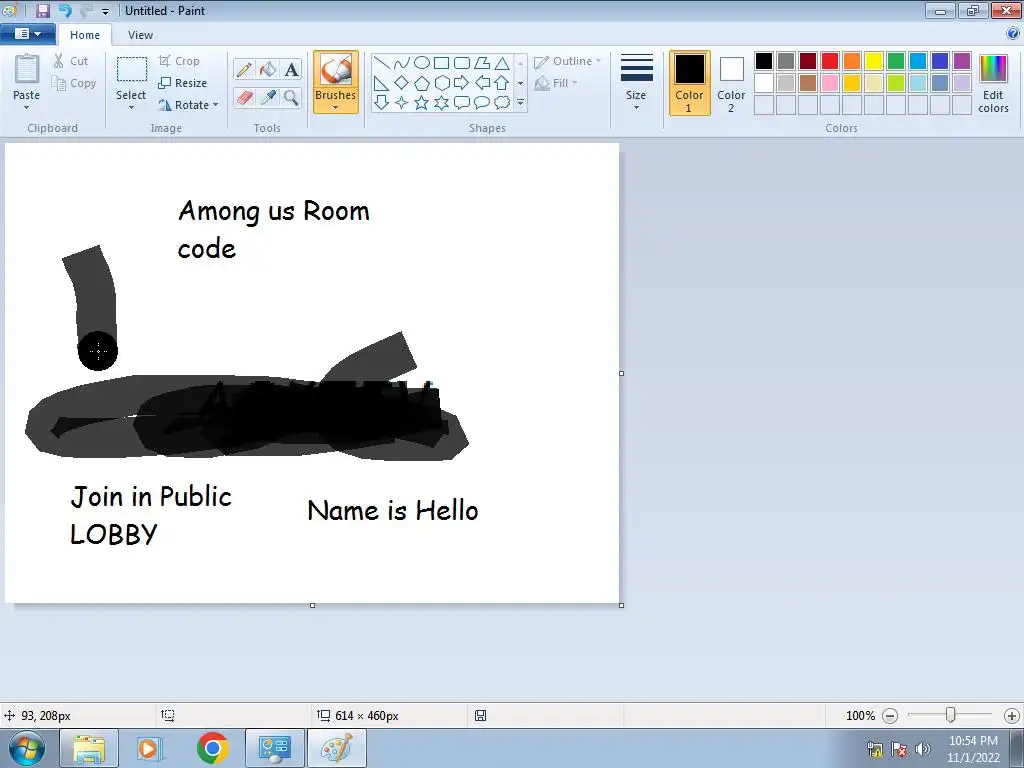
Task: Click the Brushes tool icon
Action: click(336, 69)
